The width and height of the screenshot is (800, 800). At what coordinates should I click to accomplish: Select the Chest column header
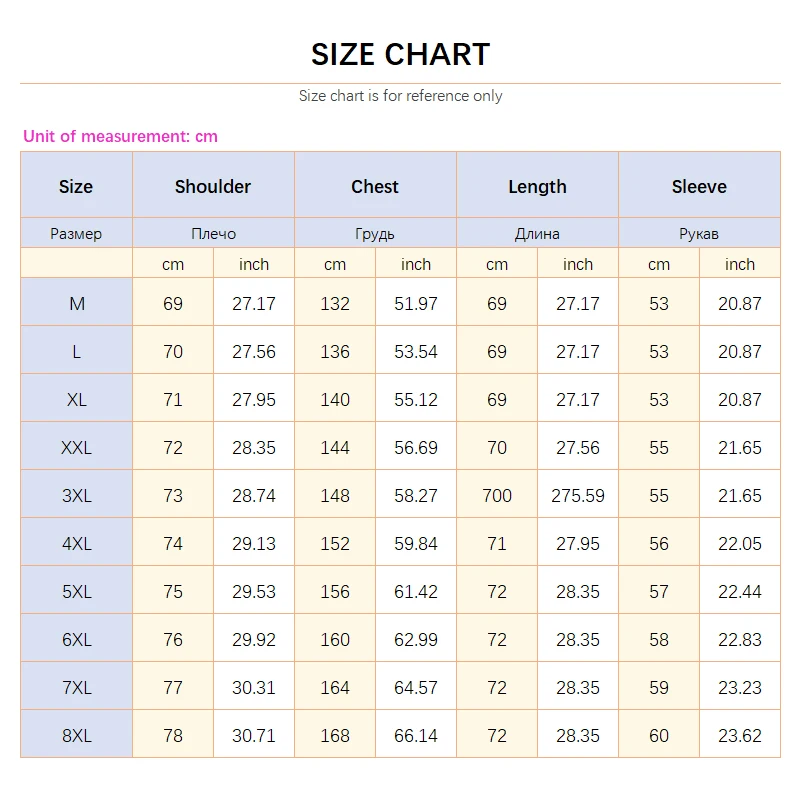coord(375,186)
